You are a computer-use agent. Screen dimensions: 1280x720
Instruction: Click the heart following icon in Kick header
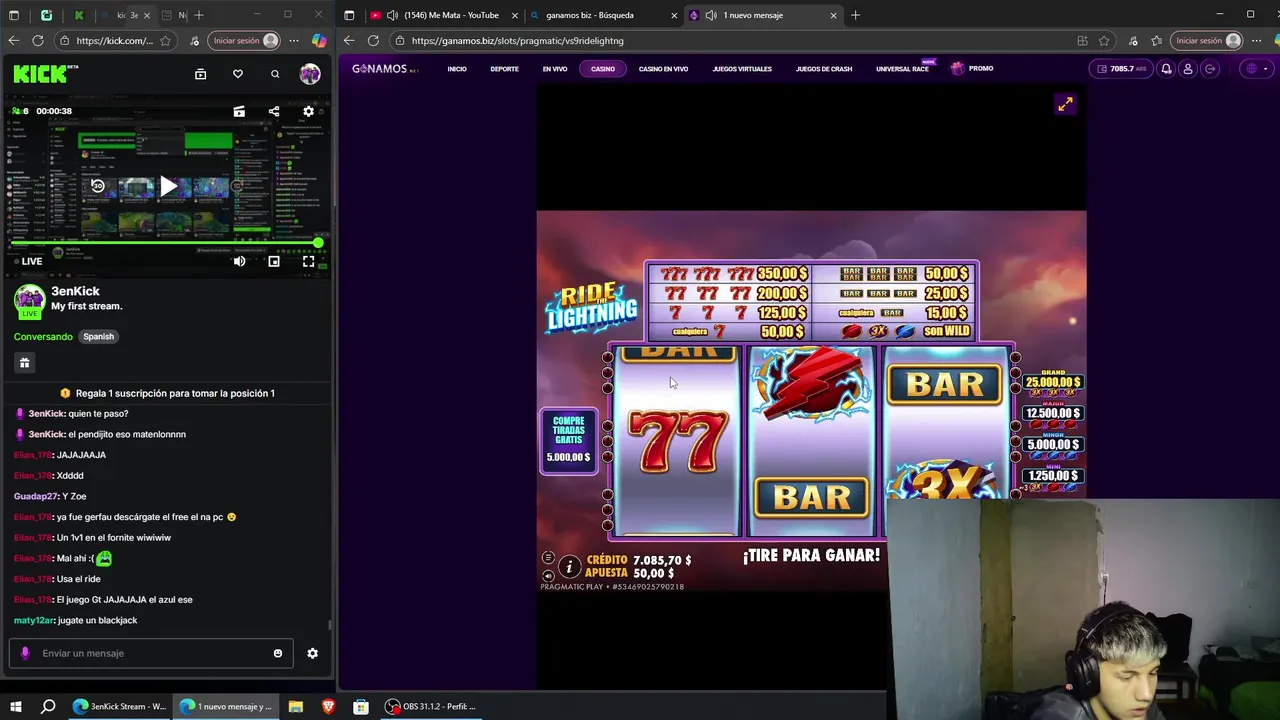(238, 74)
